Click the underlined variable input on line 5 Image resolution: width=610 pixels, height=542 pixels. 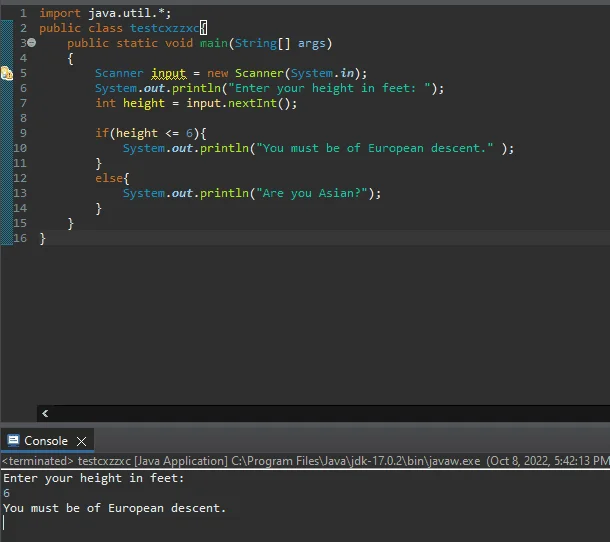tap(168, 73)
